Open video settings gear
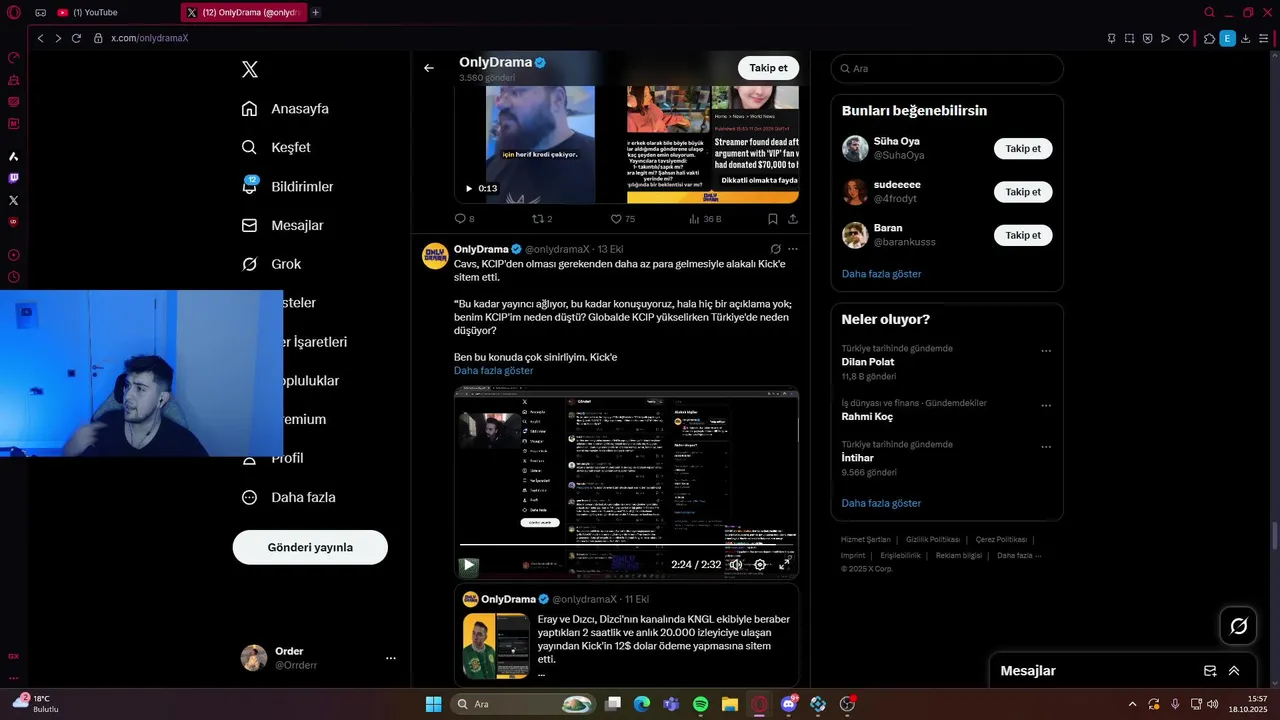The image size is (1280, 720). click(x=760, y=564)
